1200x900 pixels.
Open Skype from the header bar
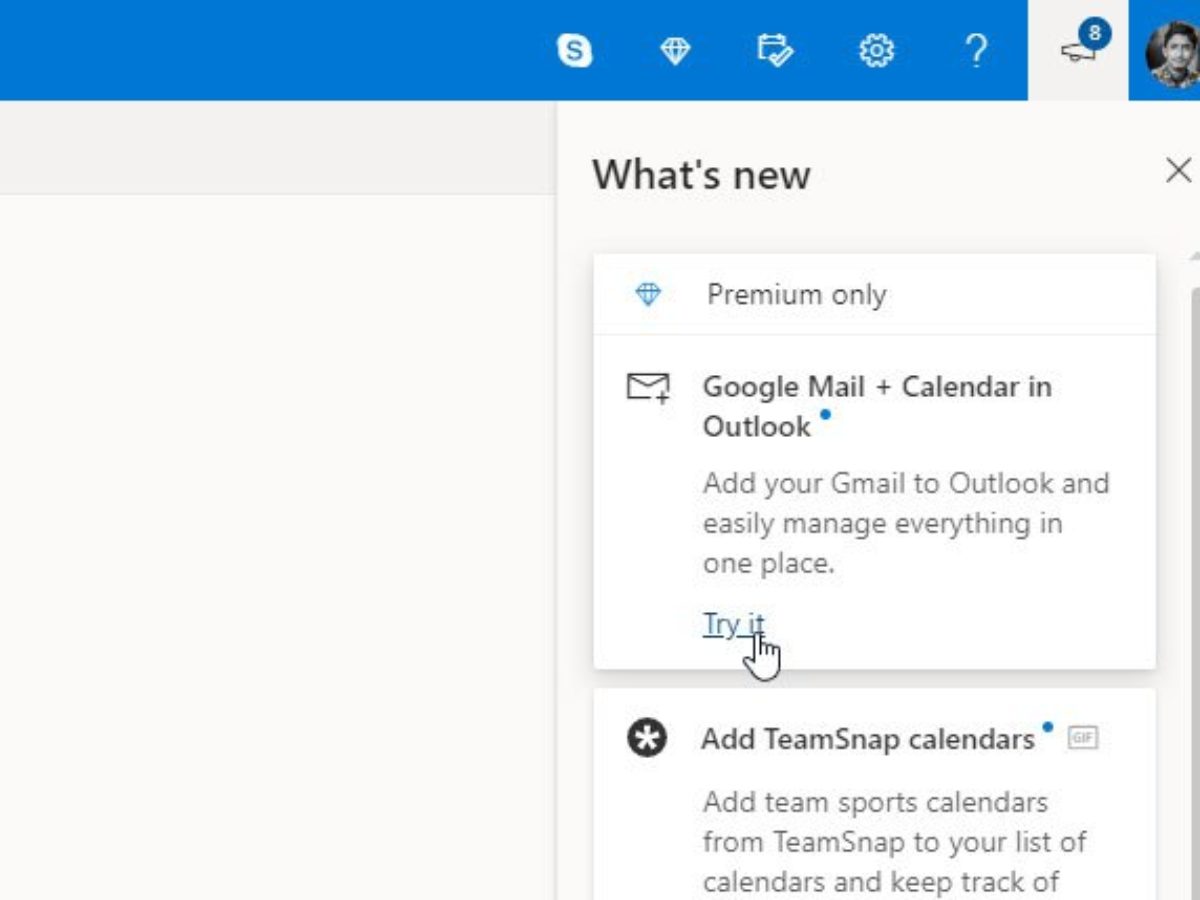[x=574, y=50]
